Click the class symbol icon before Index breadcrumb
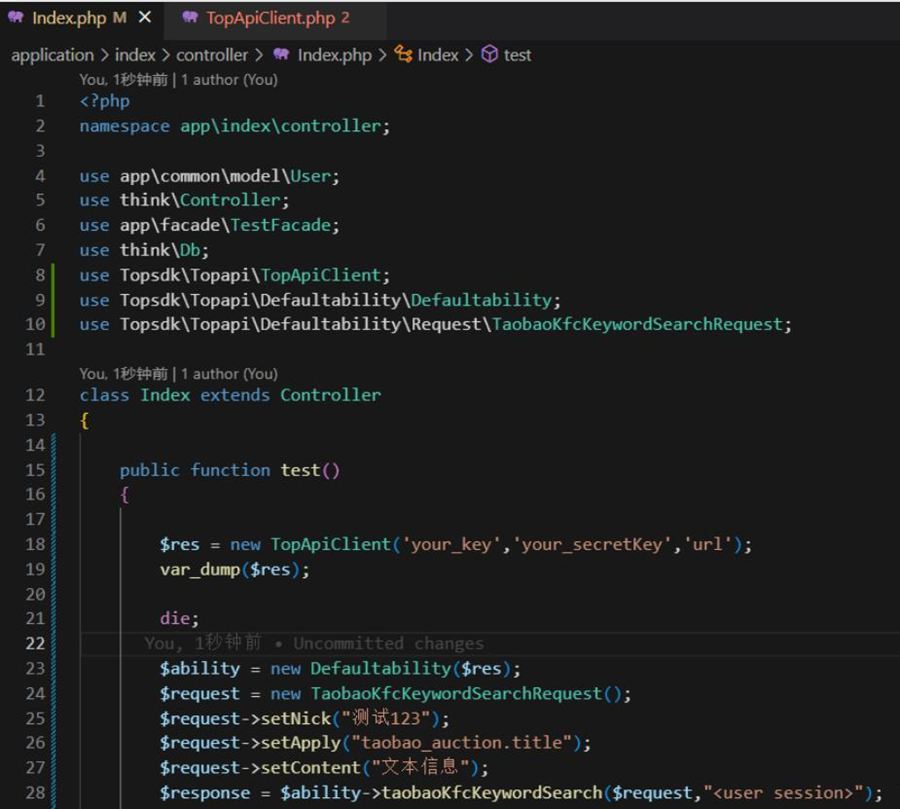900x809 pixels. [404, 55]
